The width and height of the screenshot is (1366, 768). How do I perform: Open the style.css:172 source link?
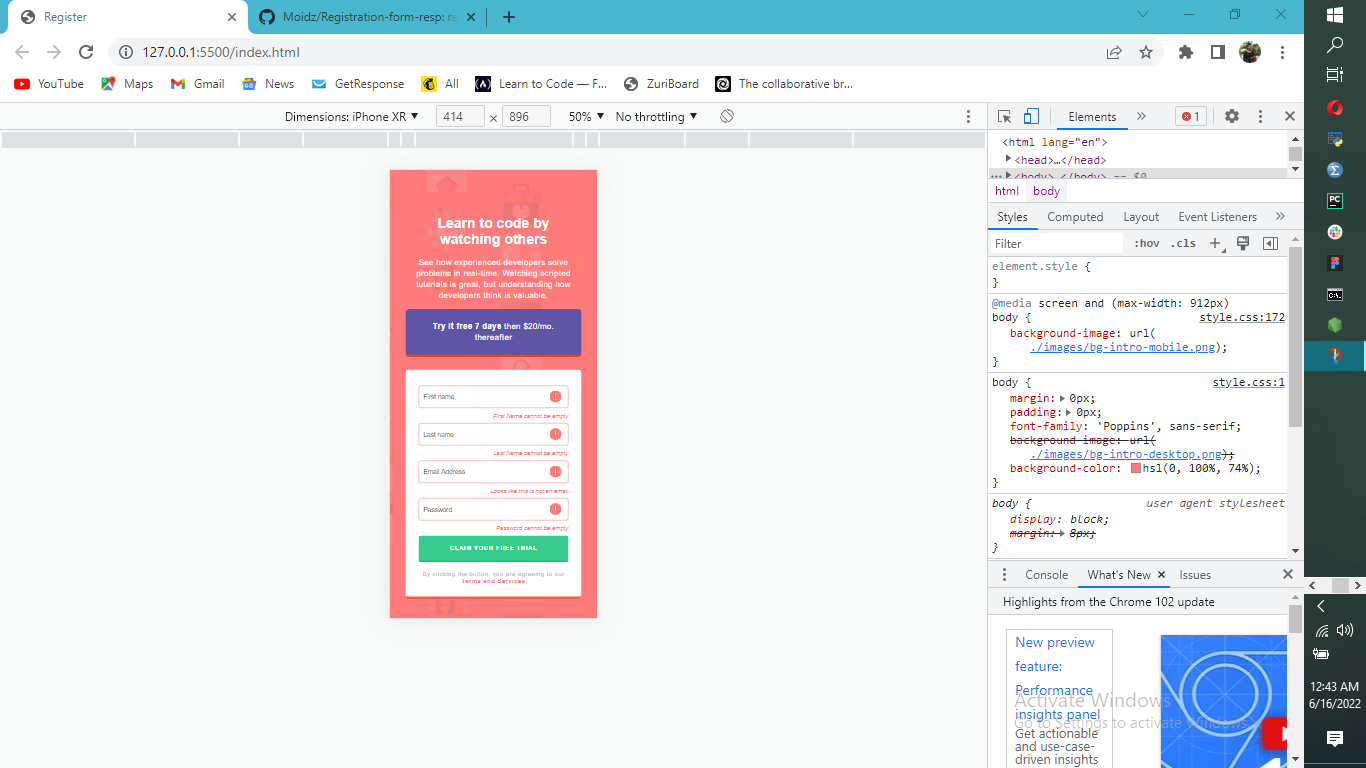click(1242, 318)
